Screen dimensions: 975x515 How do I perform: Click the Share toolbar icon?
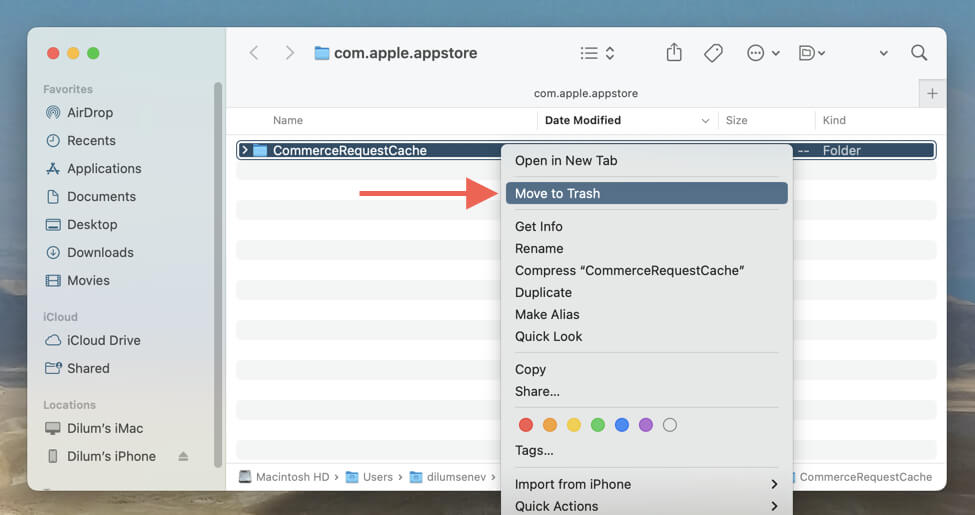pos(674,53)
